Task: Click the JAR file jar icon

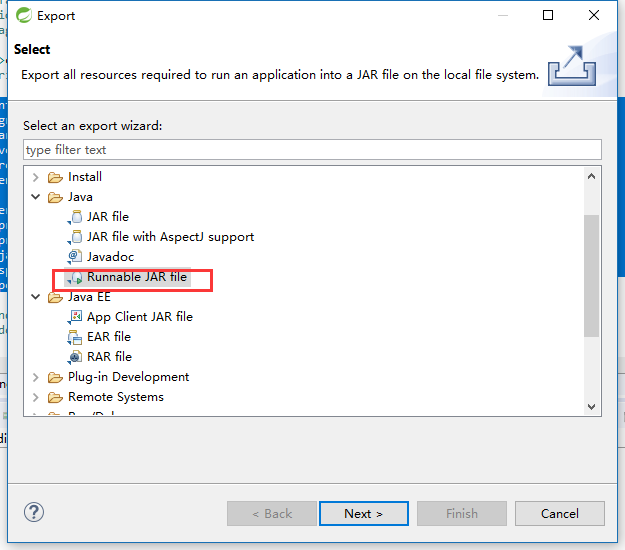Action: click(75, 217)
